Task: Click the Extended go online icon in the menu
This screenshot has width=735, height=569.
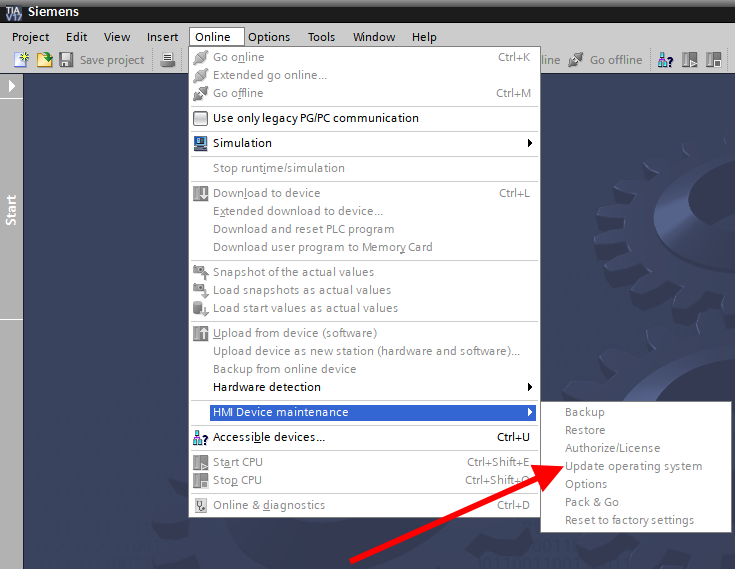Action: (x=201, y=75)
